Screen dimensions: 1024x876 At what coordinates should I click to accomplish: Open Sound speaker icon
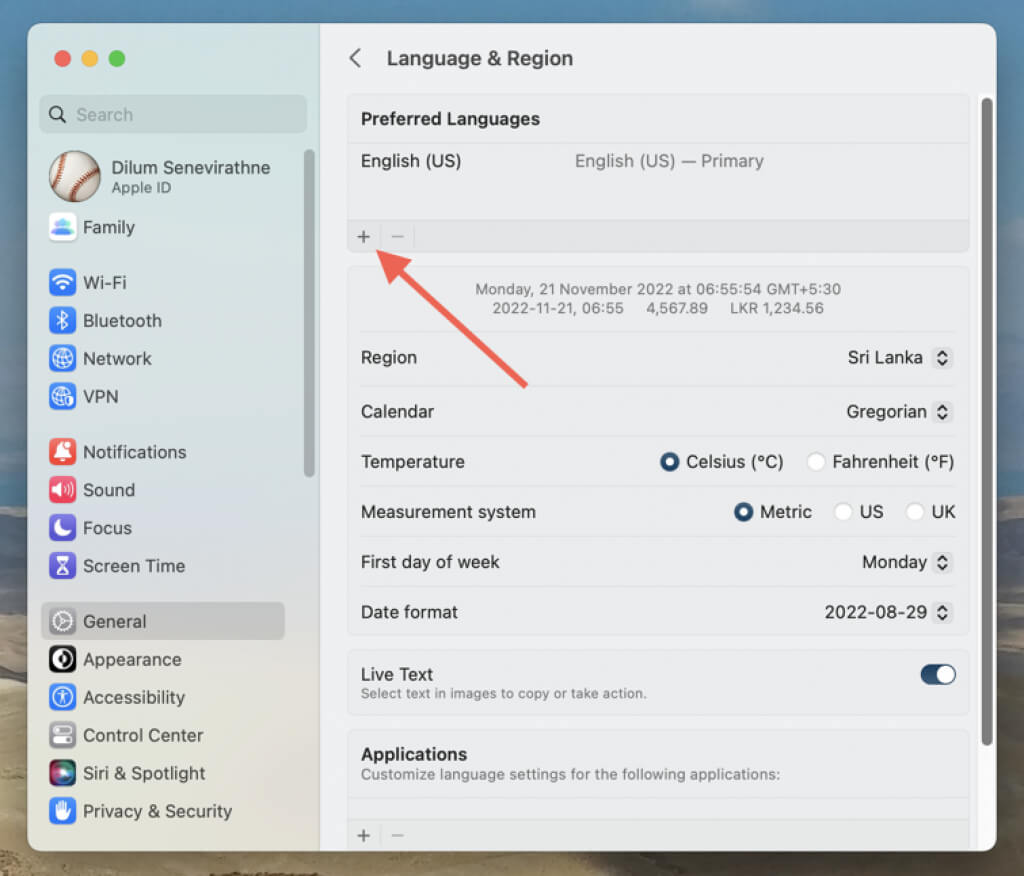63,490
